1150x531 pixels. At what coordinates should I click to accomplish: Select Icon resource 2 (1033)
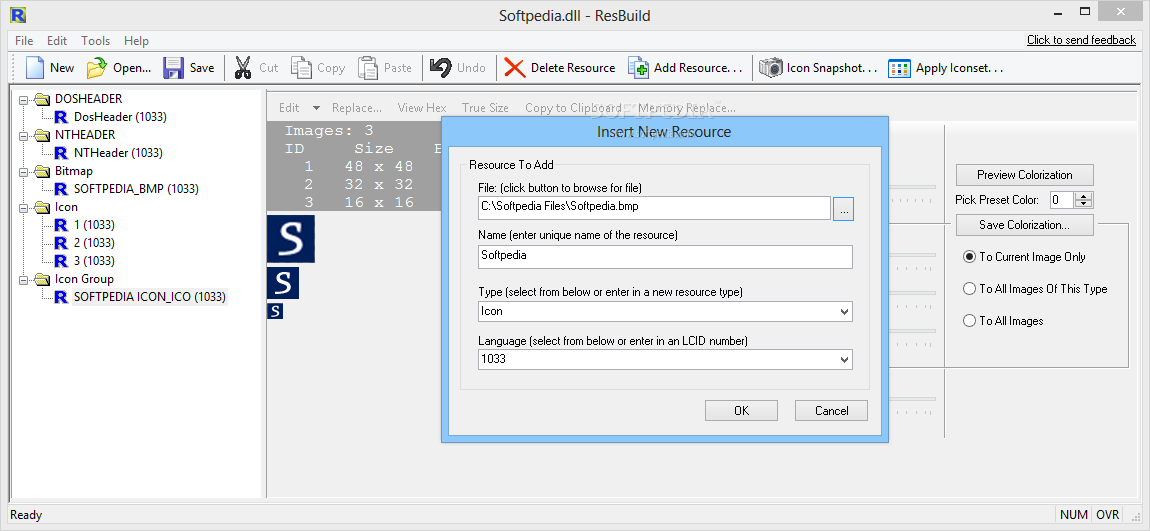94,243
